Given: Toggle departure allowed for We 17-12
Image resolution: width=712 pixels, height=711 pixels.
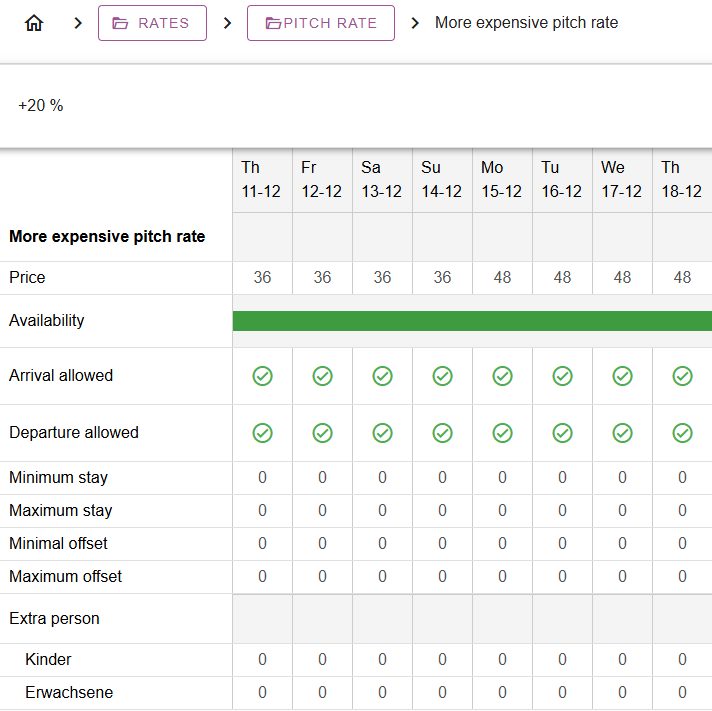Looking at the screenshot, I should point(622,433).
